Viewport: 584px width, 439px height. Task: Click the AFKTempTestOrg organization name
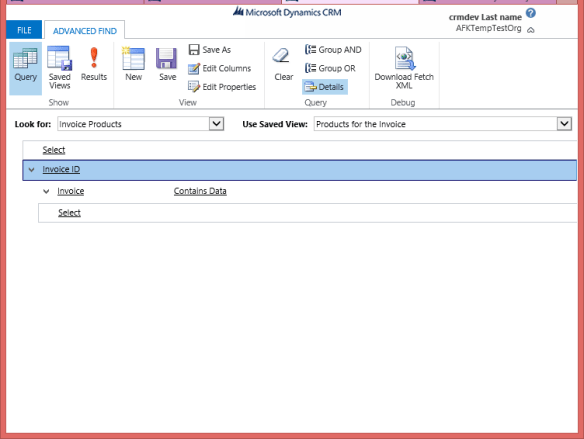pyautogui.click(x=488, y=28)
